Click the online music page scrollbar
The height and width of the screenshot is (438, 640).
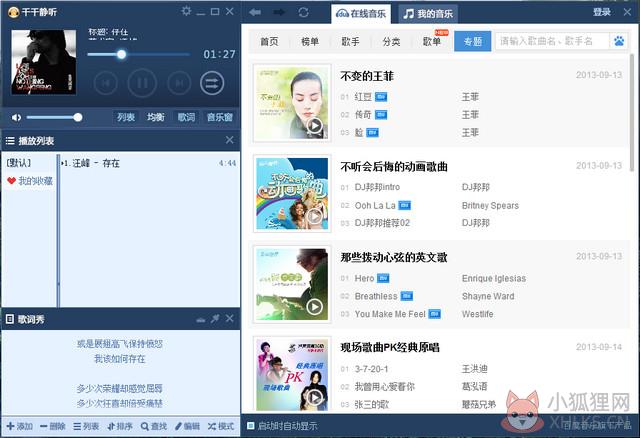coord(632,112)
